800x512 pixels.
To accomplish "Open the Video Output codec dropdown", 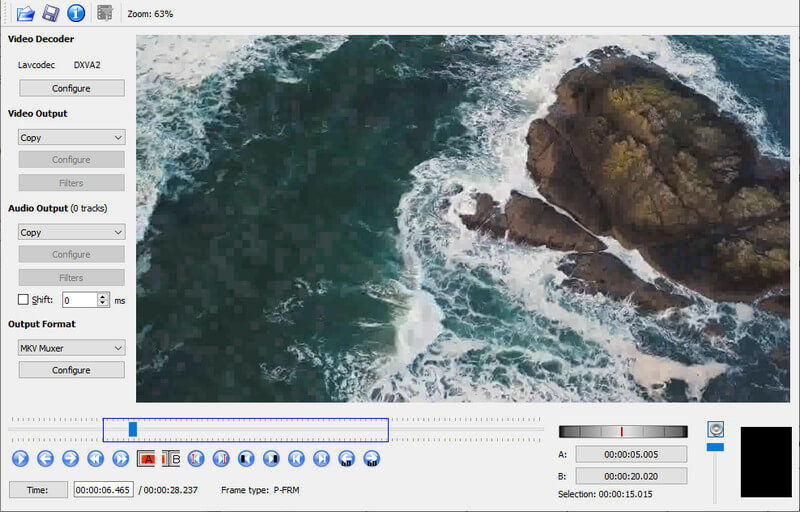I will (x=71, y=137).
